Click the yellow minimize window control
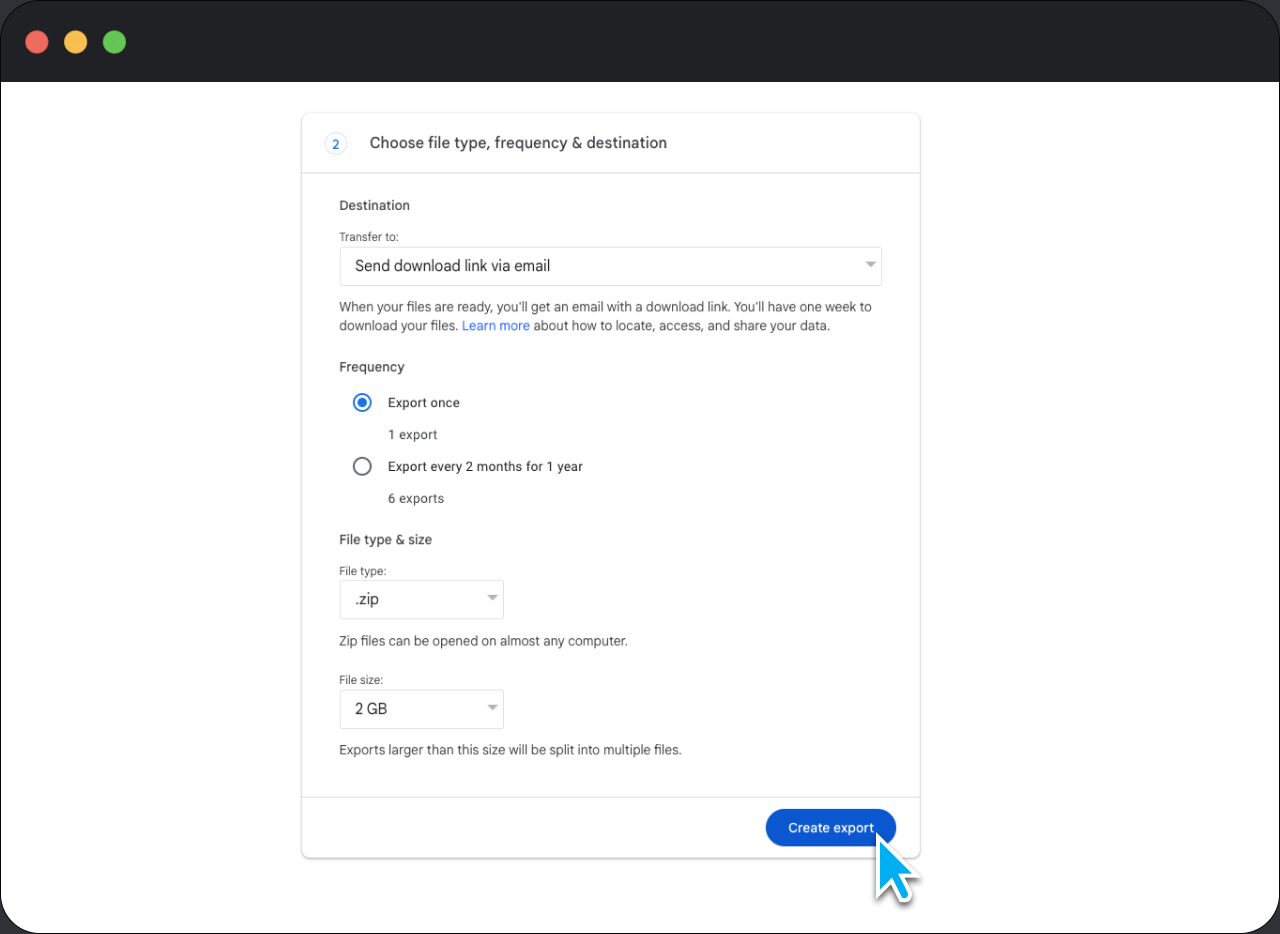Image resolution: width=1280 pixels, height=934 pixels. (75, 41)
